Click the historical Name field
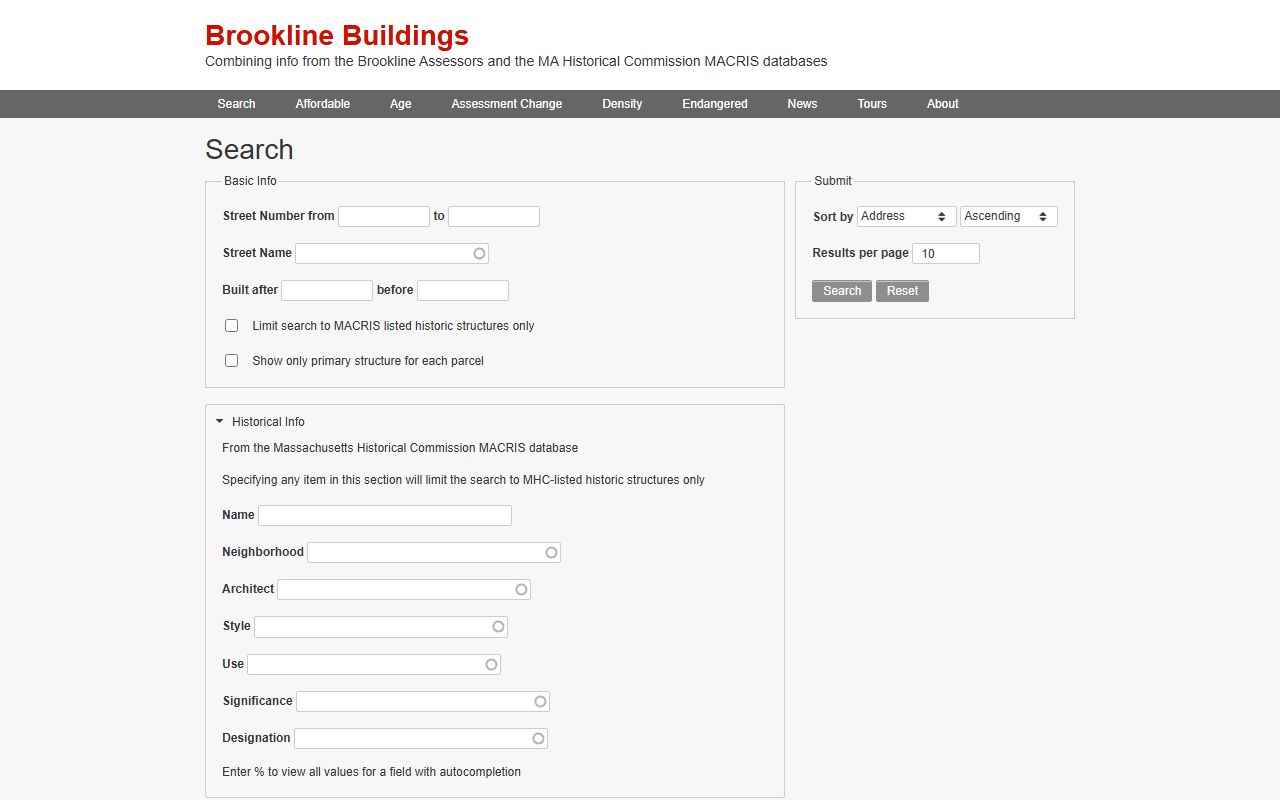Screen dimensions: 1280x800 tap(385, 515)
